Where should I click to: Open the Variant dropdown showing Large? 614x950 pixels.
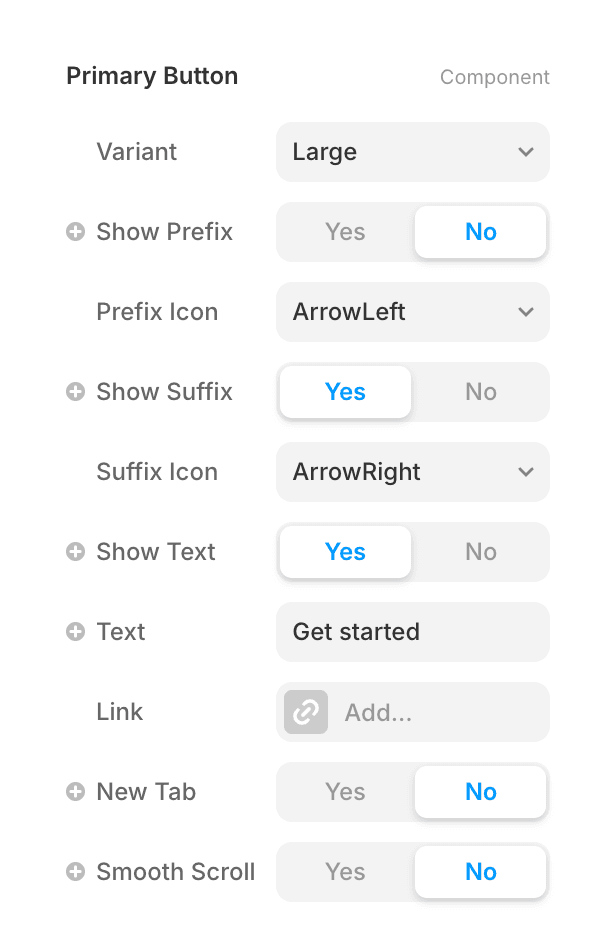[x=412, y=152]
